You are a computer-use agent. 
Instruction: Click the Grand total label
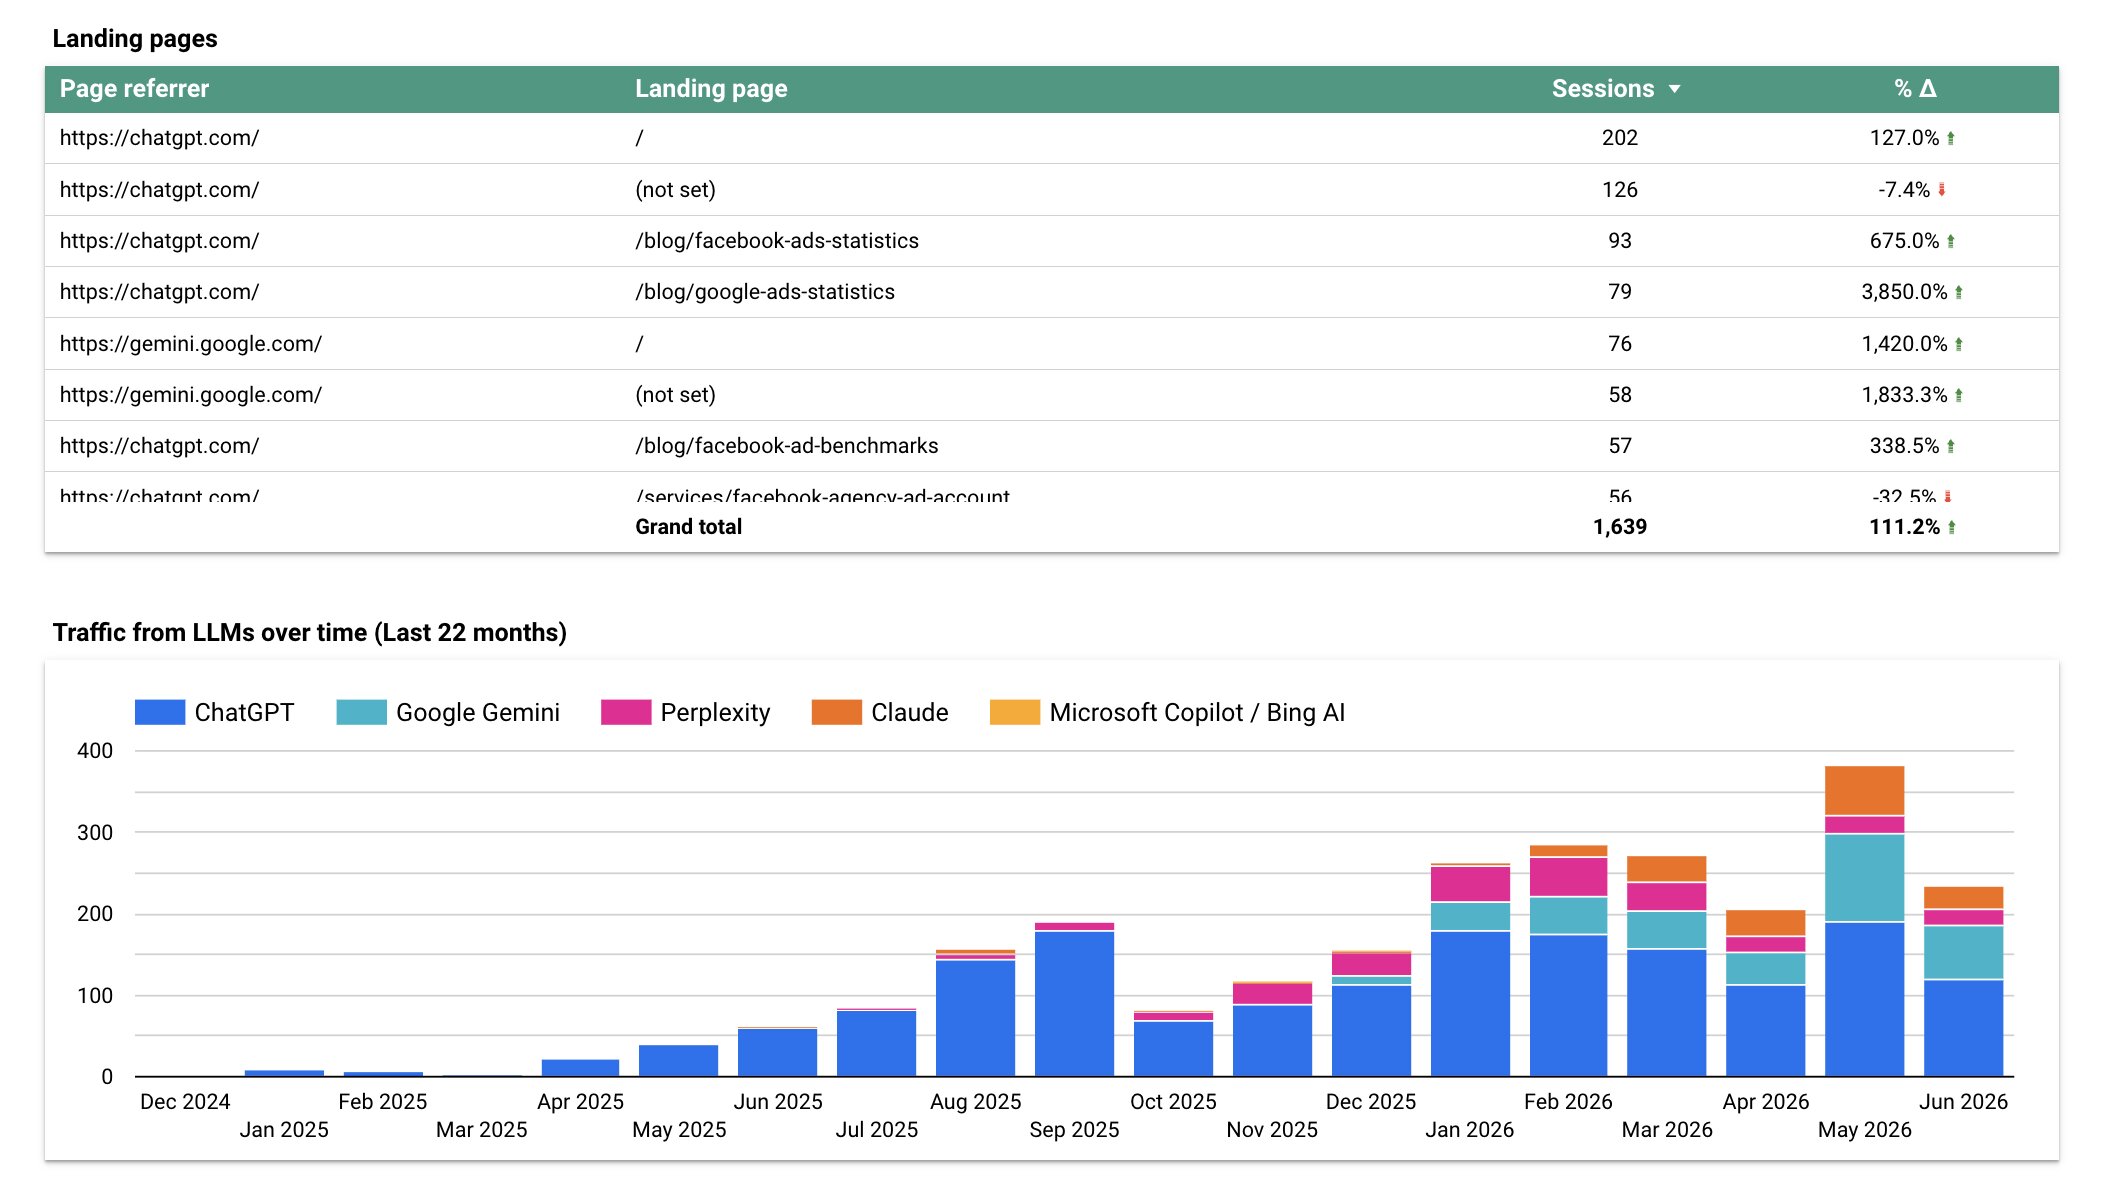689,527
